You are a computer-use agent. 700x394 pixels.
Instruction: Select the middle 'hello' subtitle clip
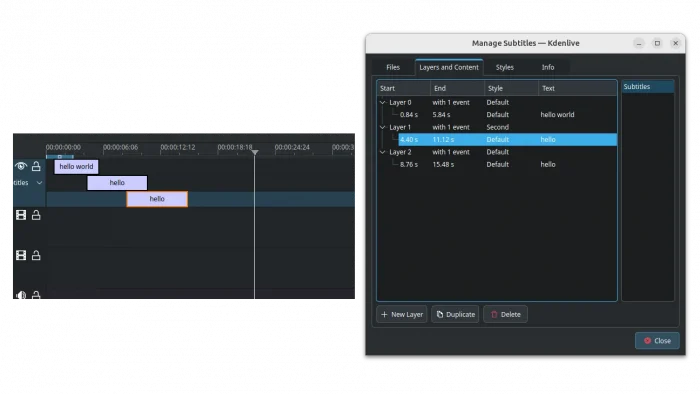click(x=117, y=182)
